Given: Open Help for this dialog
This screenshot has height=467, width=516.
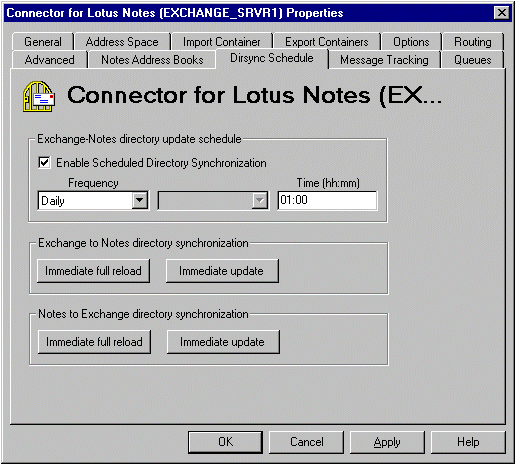Looking at the screenshot, I should coord(468,442).
